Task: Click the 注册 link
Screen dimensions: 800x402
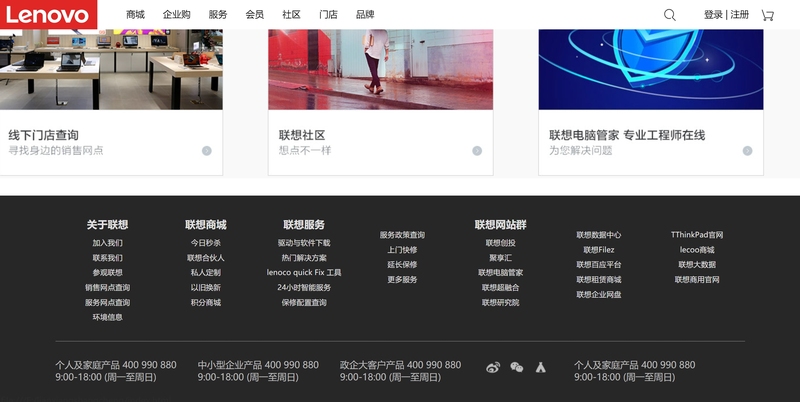Action: point(739,15)
